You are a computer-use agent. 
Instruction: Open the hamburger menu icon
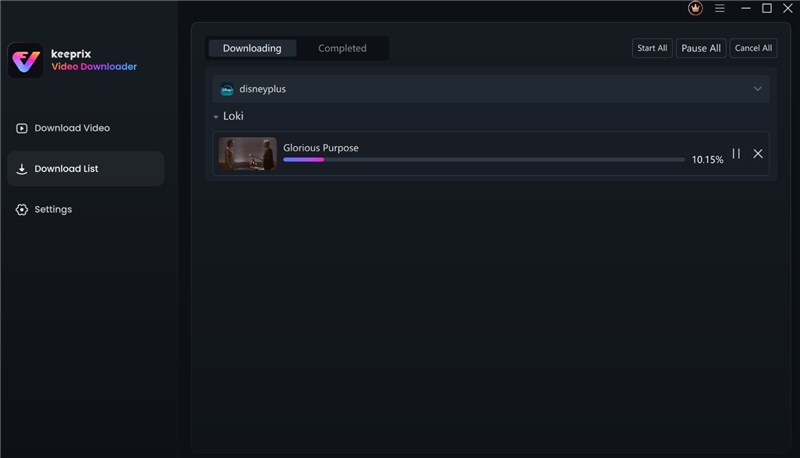click(x=719, y=8)
